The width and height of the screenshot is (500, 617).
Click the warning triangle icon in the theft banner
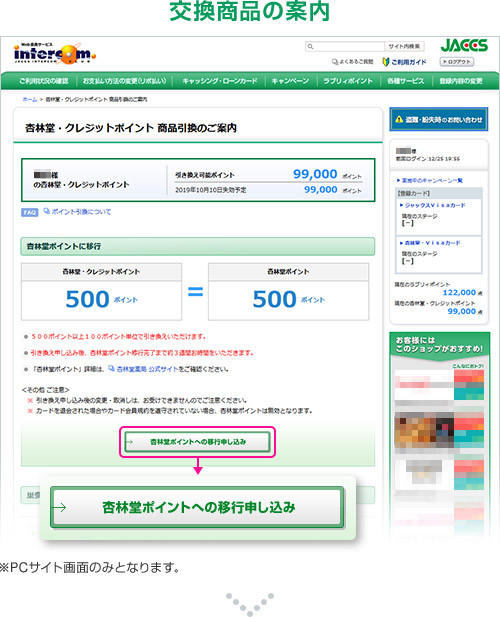(399, 119)
